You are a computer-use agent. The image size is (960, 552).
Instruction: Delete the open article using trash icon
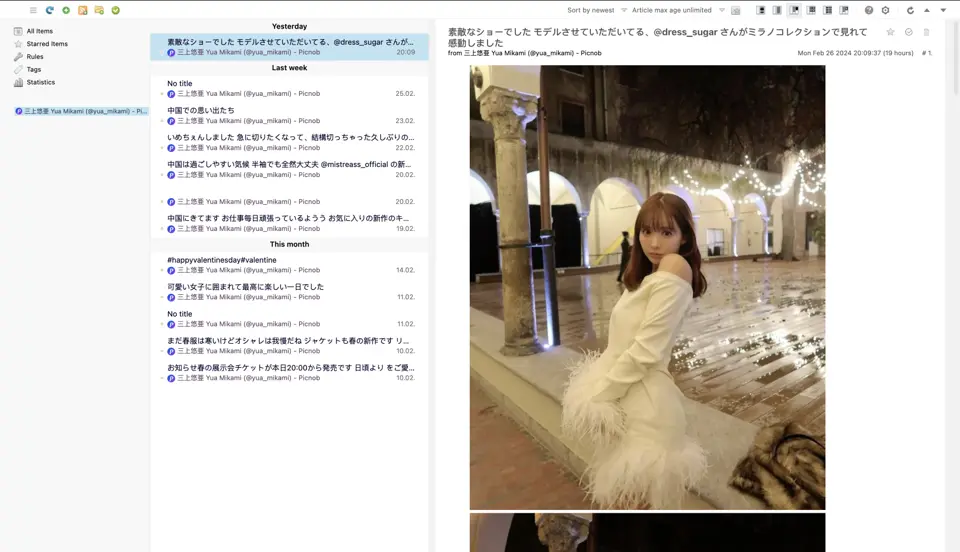coord(926,32)
